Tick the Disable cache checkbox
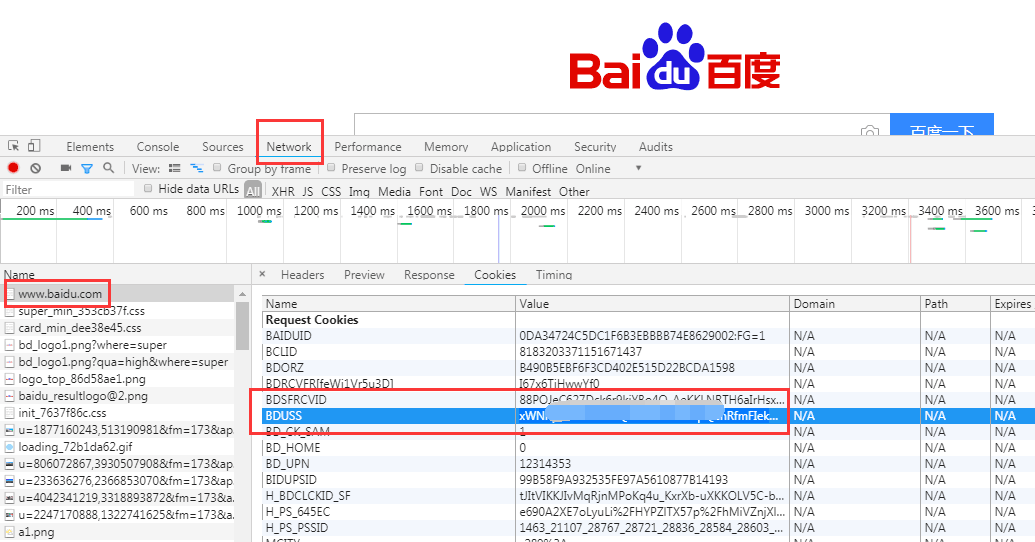 419,168
